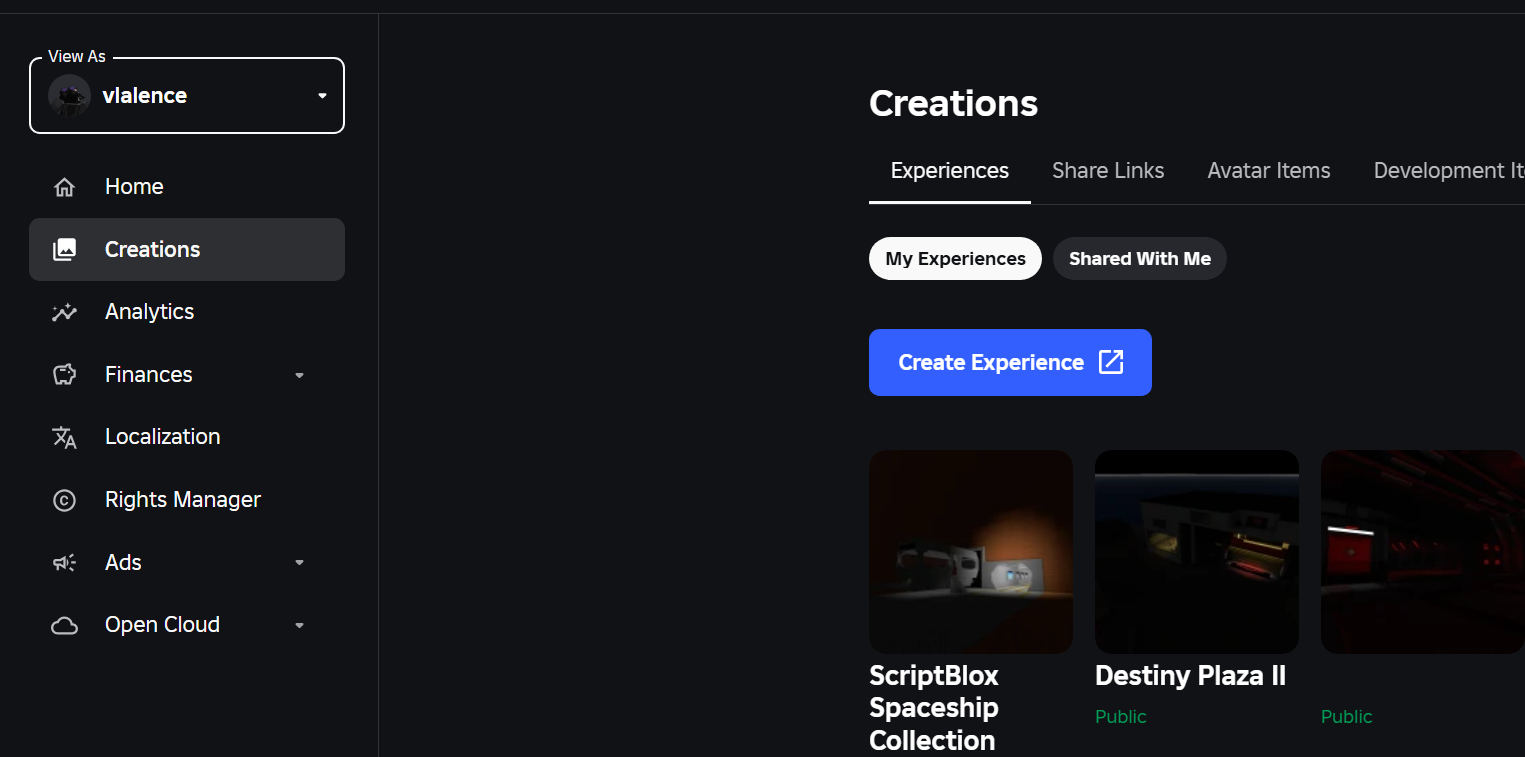
Task: Click the vlalence profile avatar
Action: (x=69, y=96)
